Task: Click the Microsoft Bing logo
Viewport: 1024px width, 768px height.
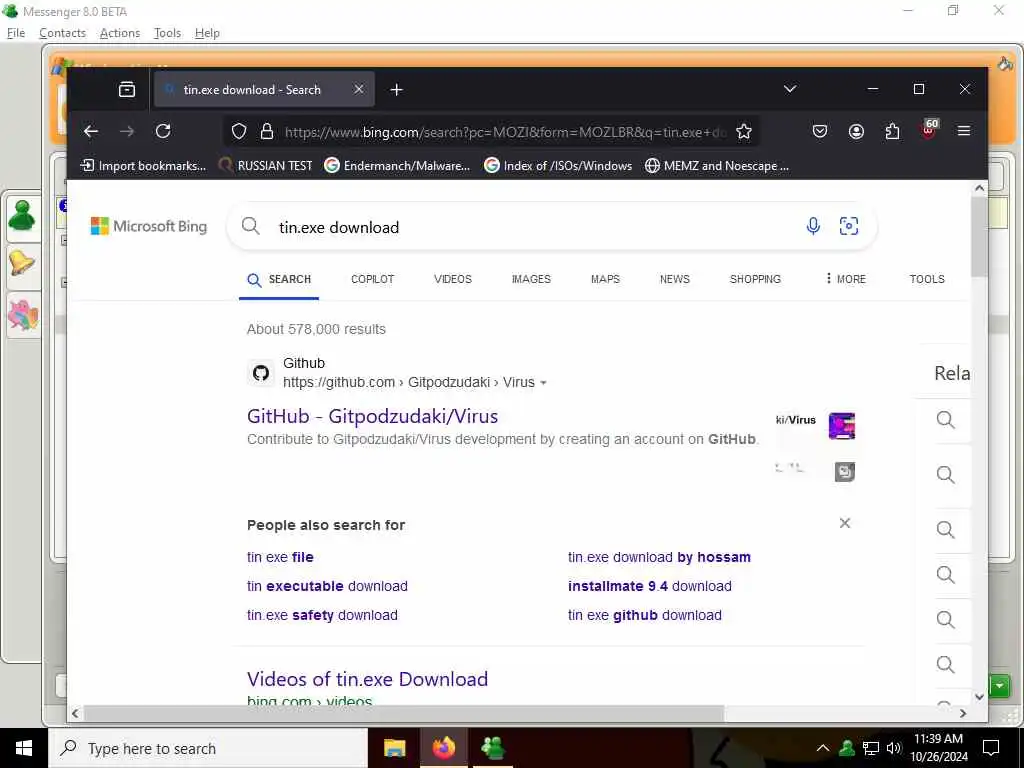Action: pos(149,226)
